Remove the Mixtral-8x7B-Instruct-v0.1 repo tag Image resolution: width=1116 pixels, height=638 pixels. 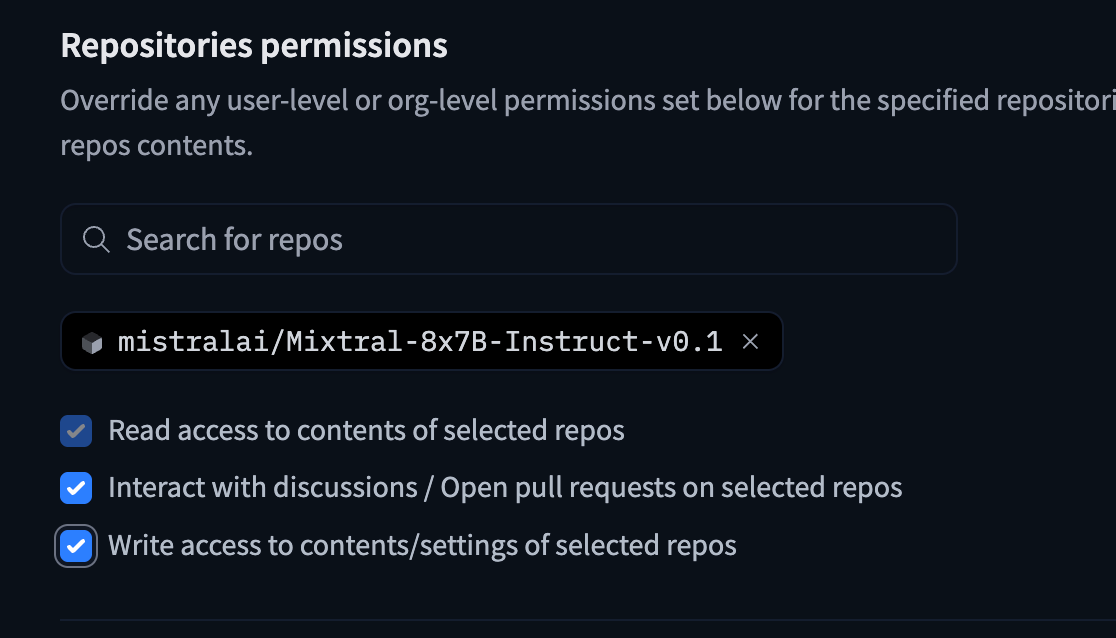point(751,342)
